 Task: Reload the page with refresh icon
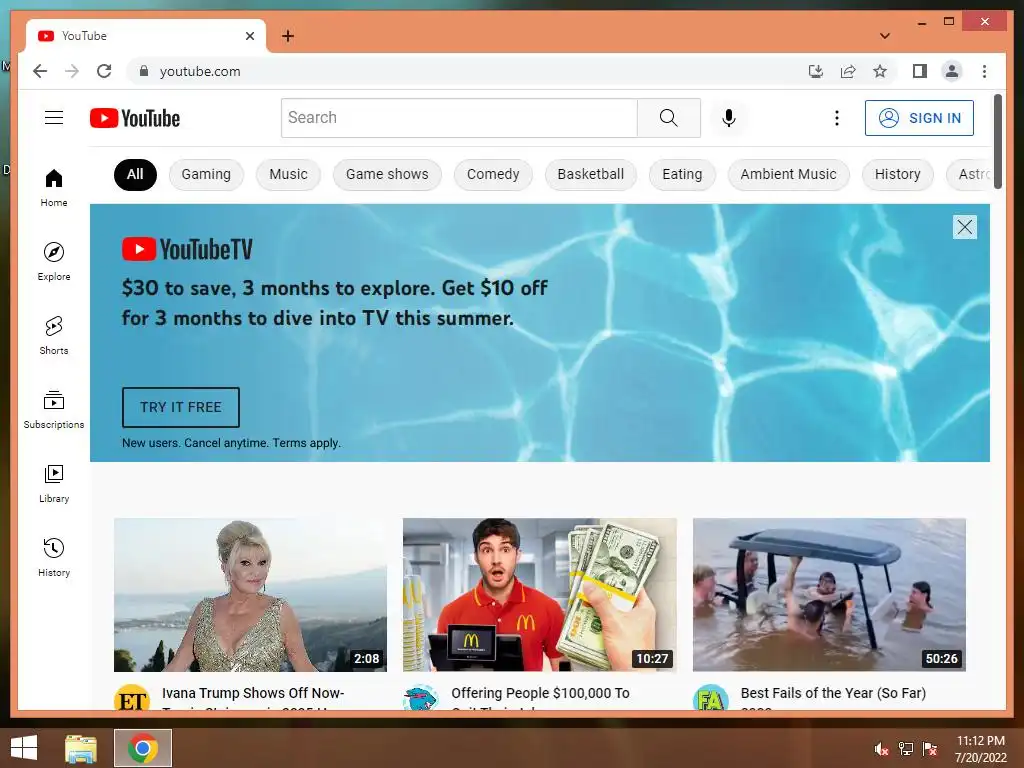[104, 71]
